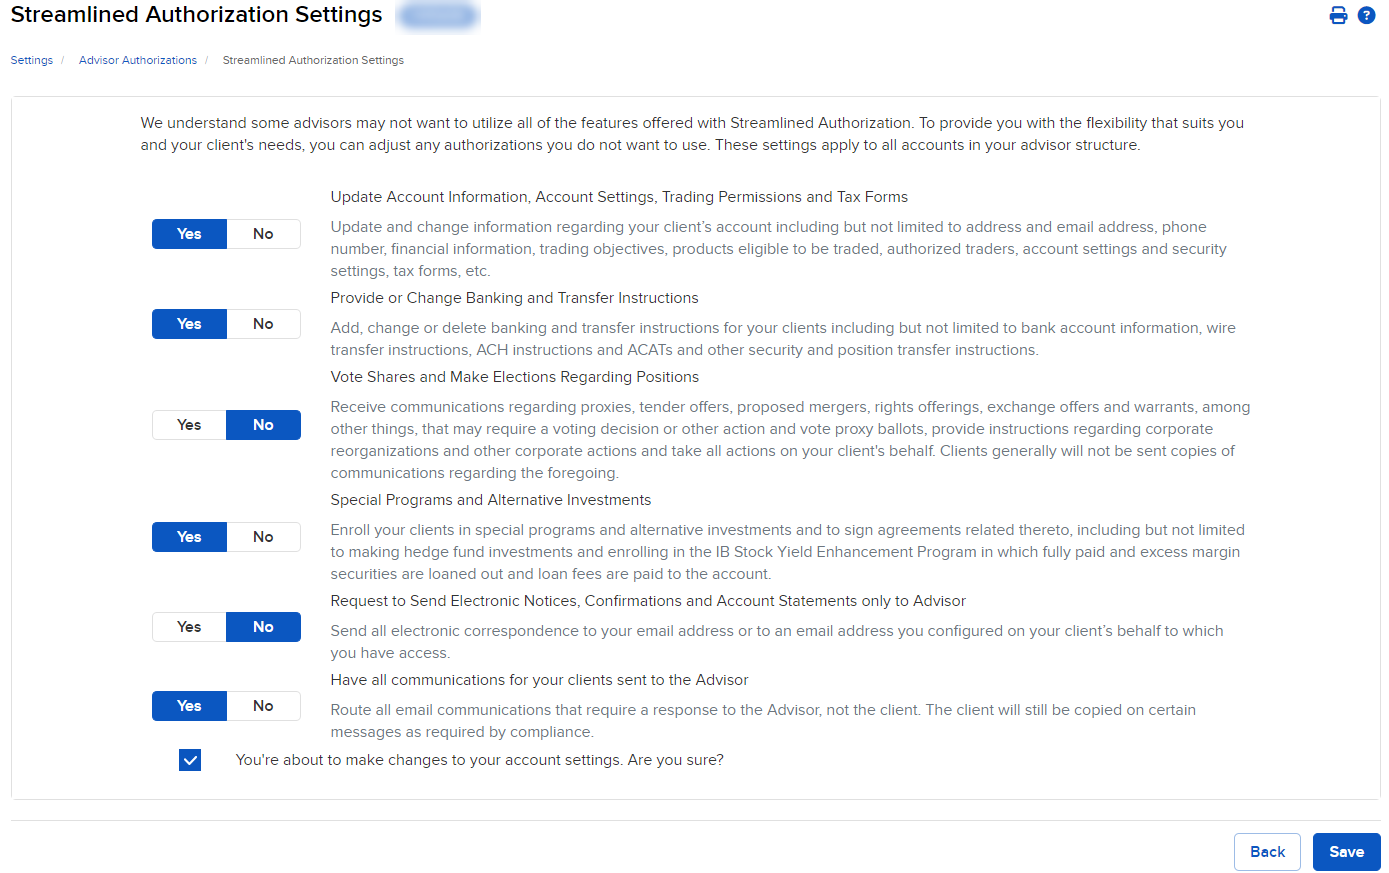The width and height of the screenshot is (1389, 873).
Task: Click the Back button
Action: (x=1267, y=851)
